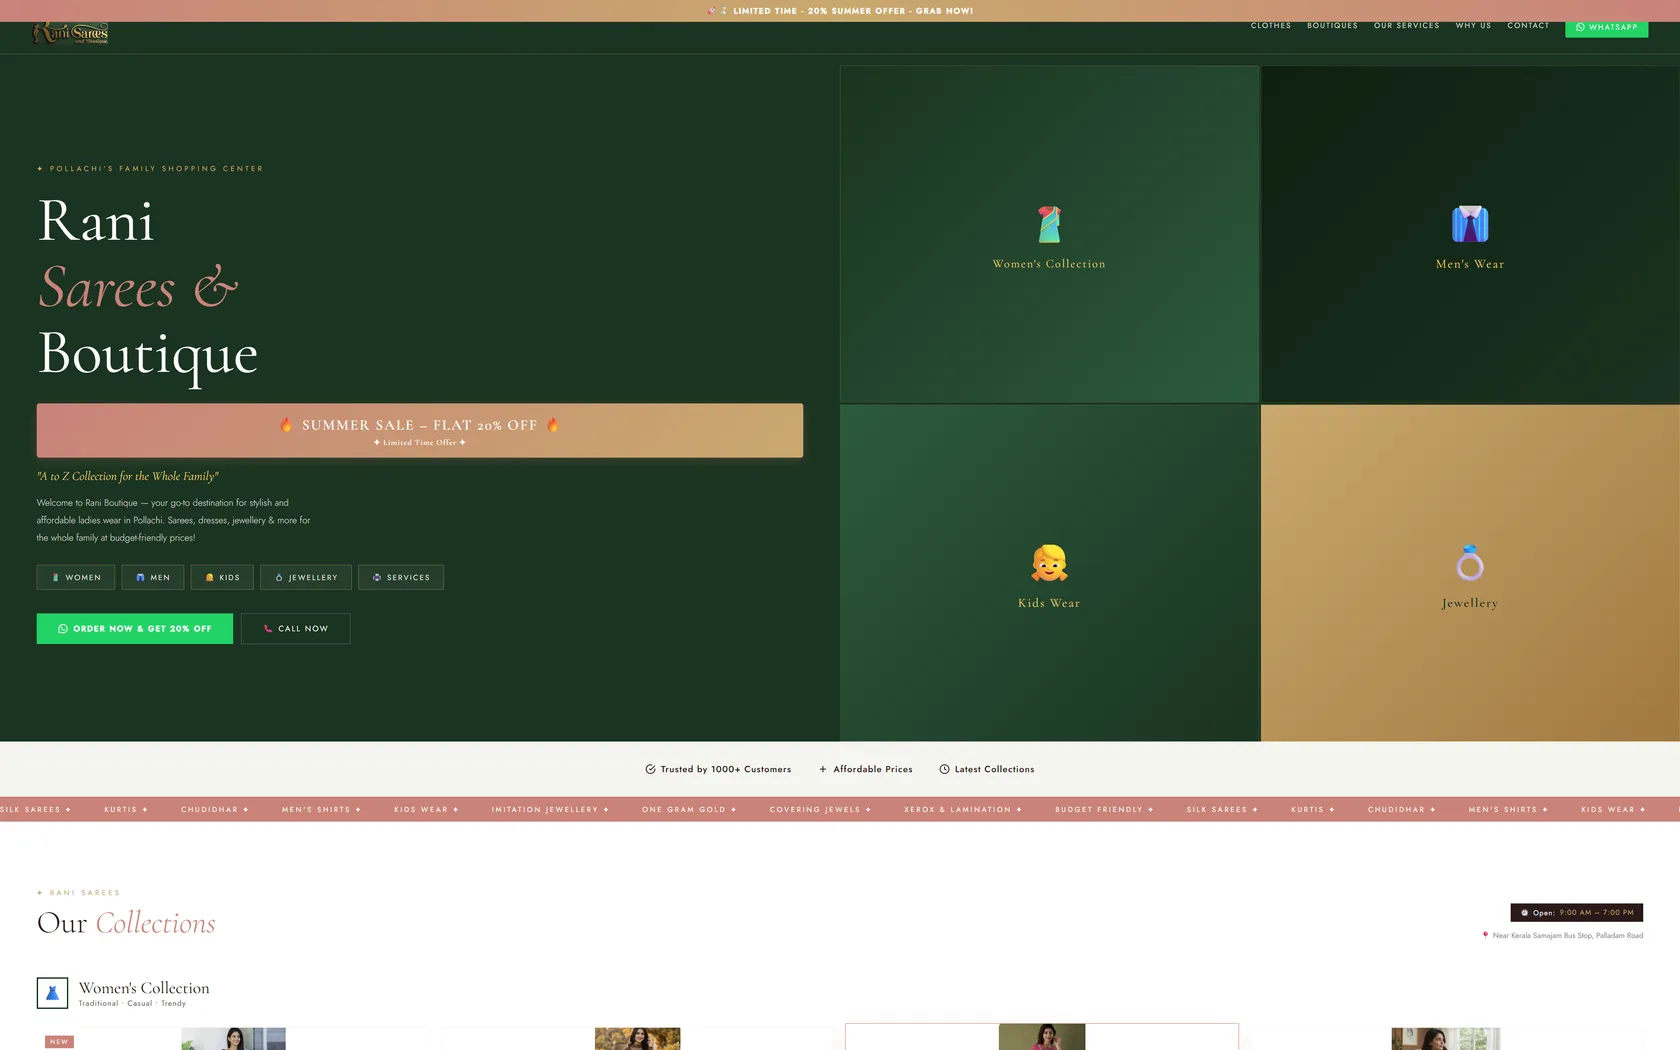This screenshot has width=1680, height=1050.
Task: Open Women's Collection tile label
Action: point(1049,264)
